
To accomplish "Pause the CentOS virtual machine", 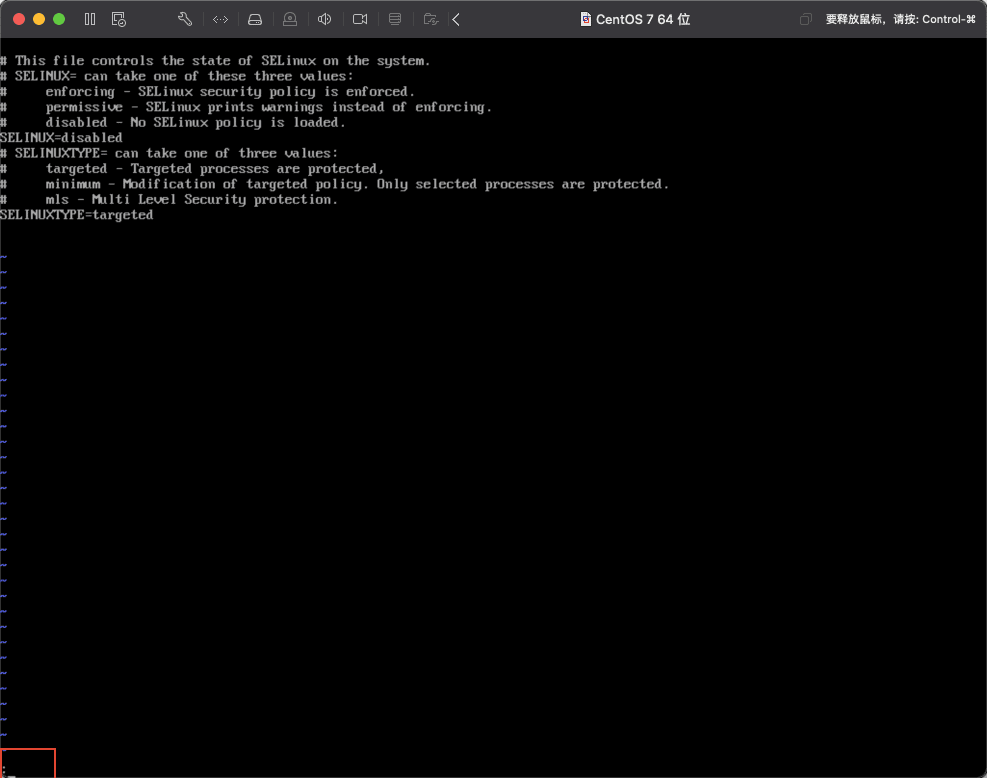I will coord(90,19).
